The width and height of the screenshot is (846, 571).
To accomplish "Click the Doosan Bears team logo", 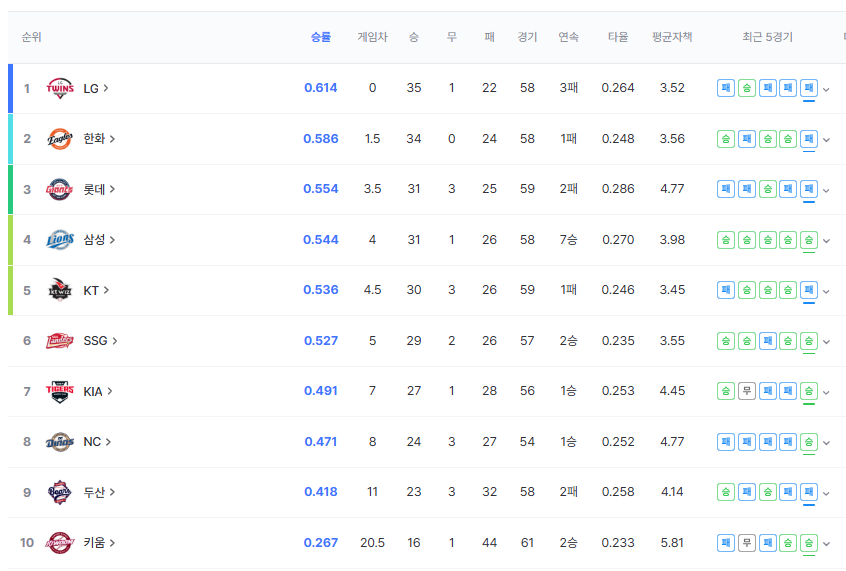I will pyautogui.click(x=60, y=492).
